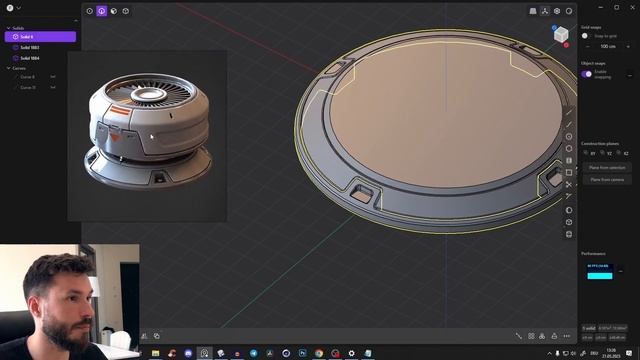The height and width of the screenshot is (360, 640).
Task: Select the XZ construction plane
Action: tap(623, 153)
